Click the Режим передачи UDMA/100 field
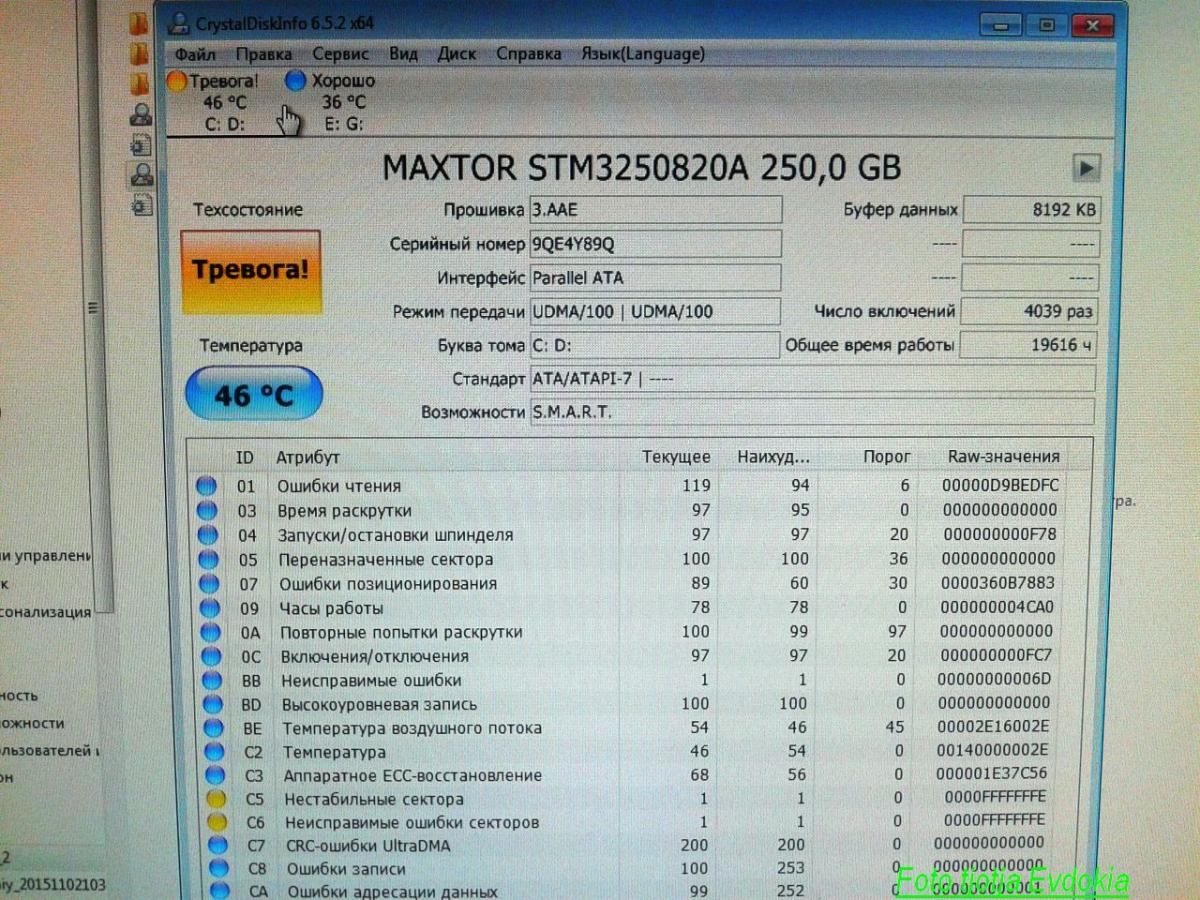 655,311
